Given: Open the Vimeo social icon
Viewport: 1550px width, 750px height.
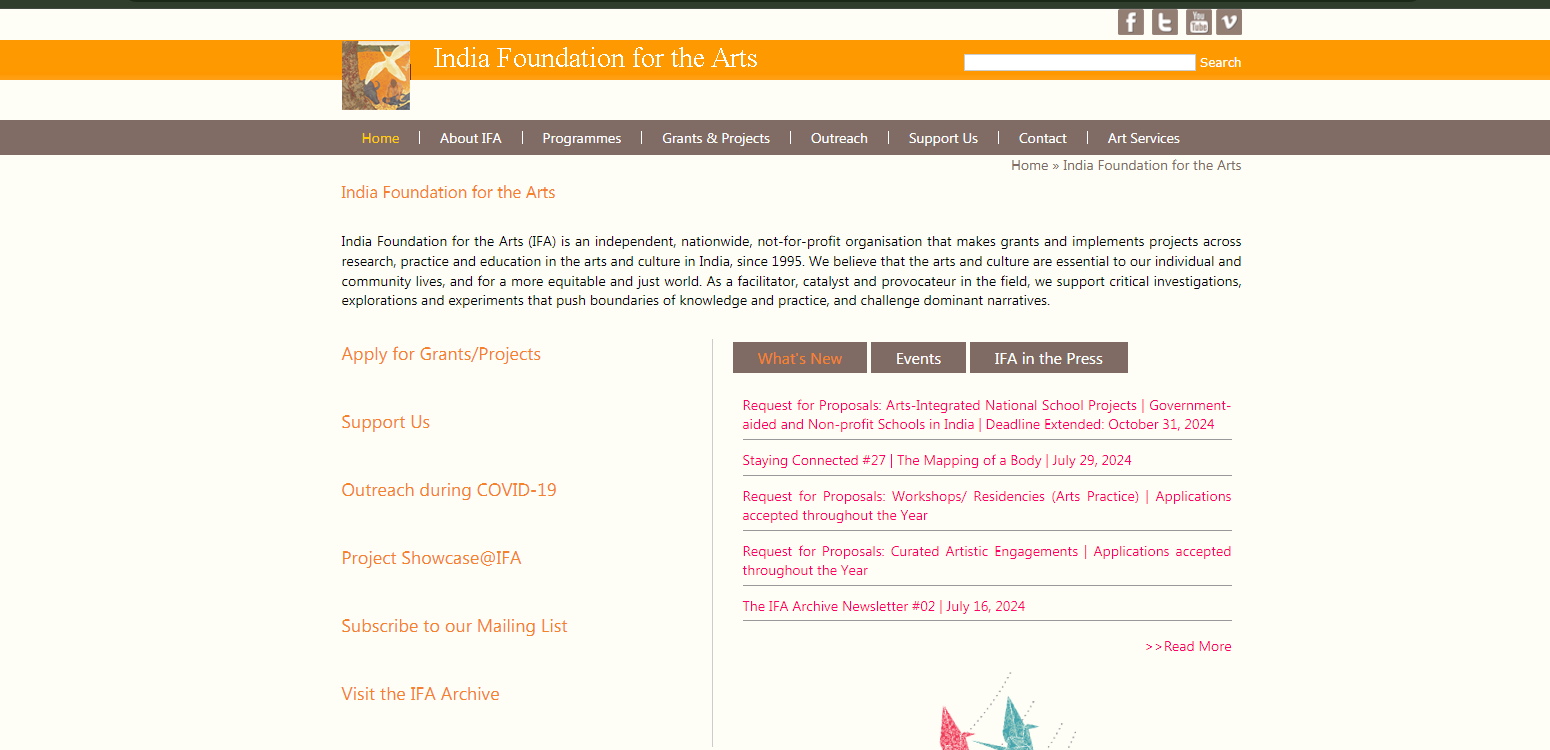Looking at the screenshot, I should pyautogui.click(x=1228, y=22).
